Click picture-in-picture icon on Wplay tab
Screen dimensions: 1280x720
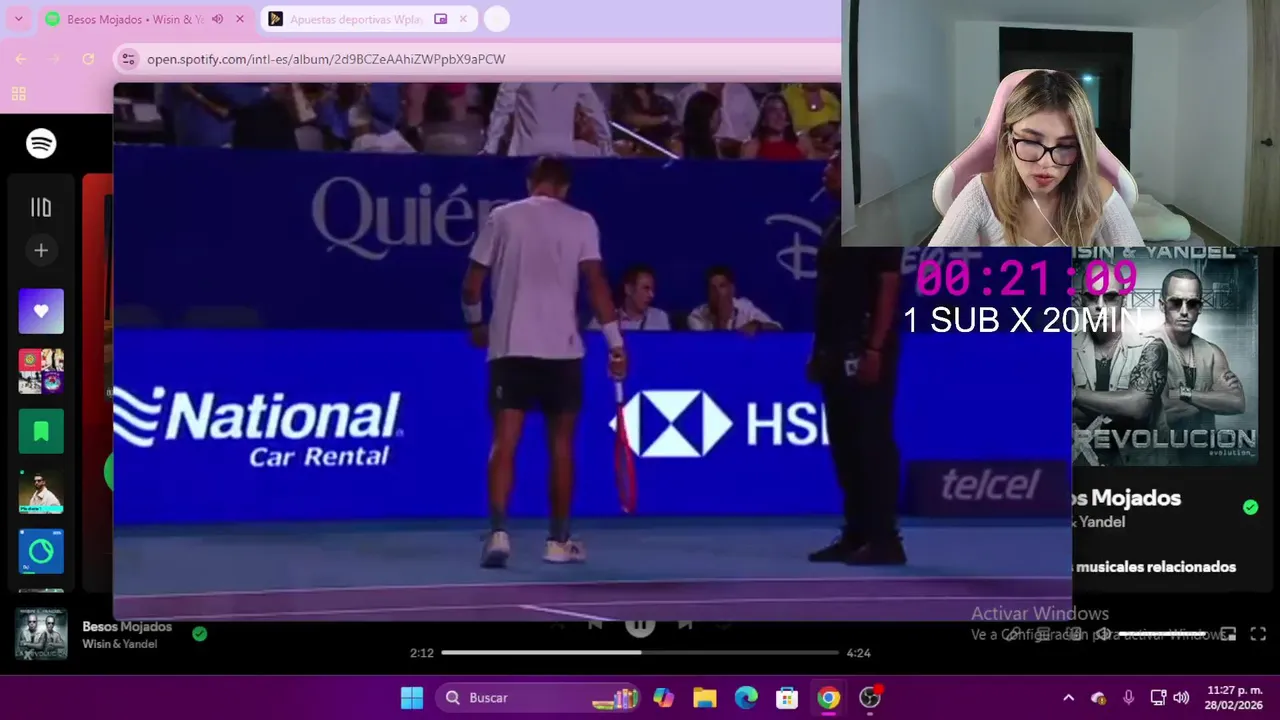[440, 19]
